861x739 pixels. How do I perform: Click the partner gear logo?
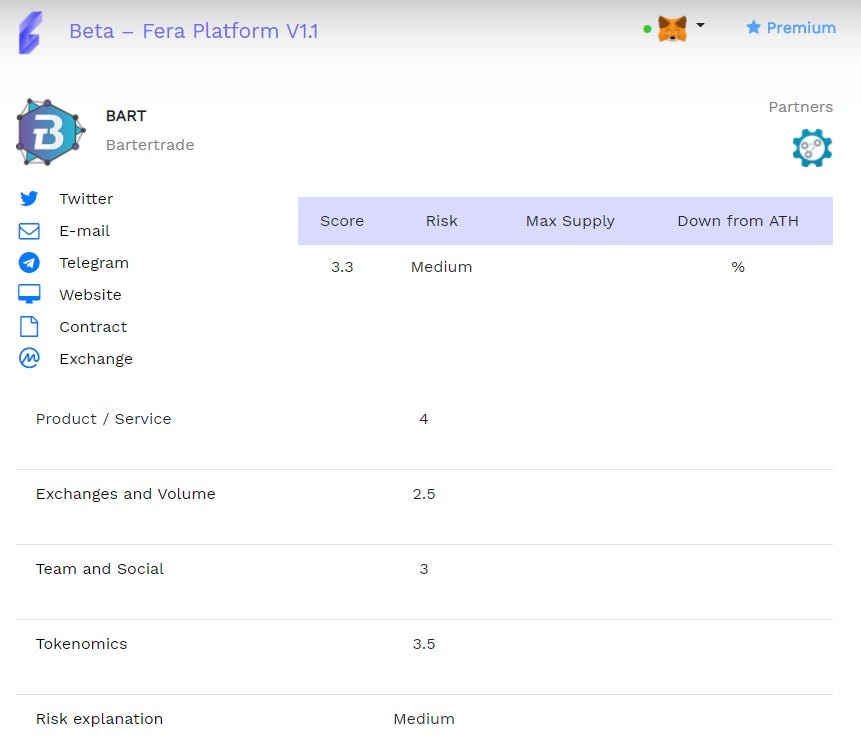[x=812, y=148]
